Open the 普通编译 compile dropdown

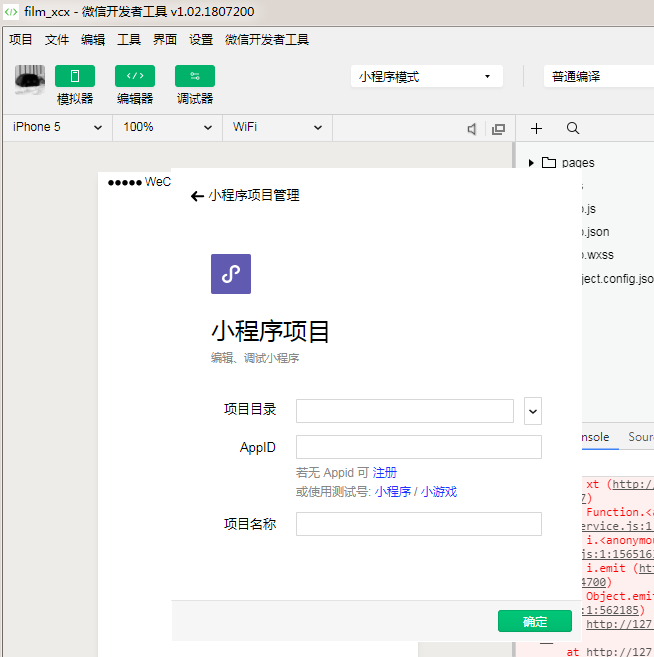[x=599, y=76]
